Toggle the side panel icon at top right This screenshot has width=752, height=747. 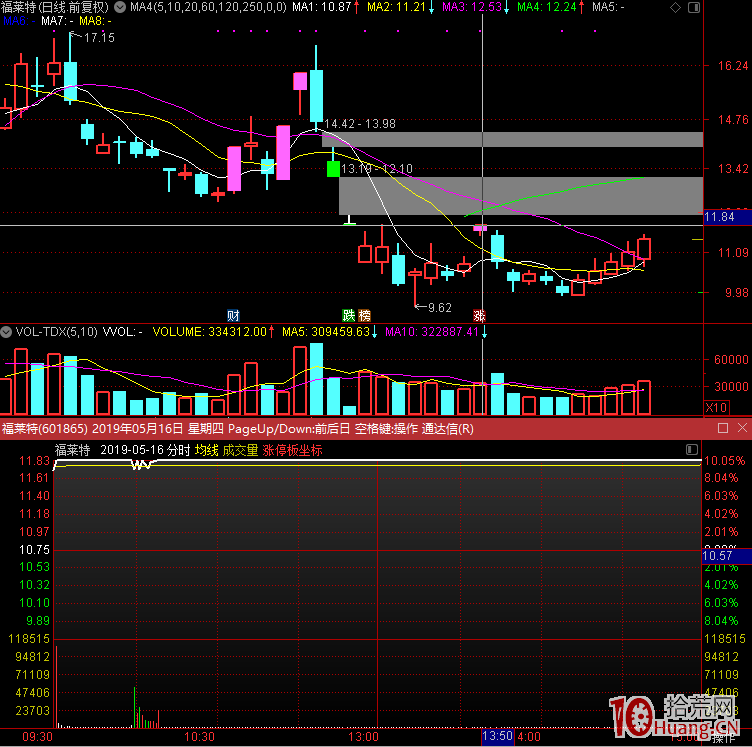tap(693, 7)
